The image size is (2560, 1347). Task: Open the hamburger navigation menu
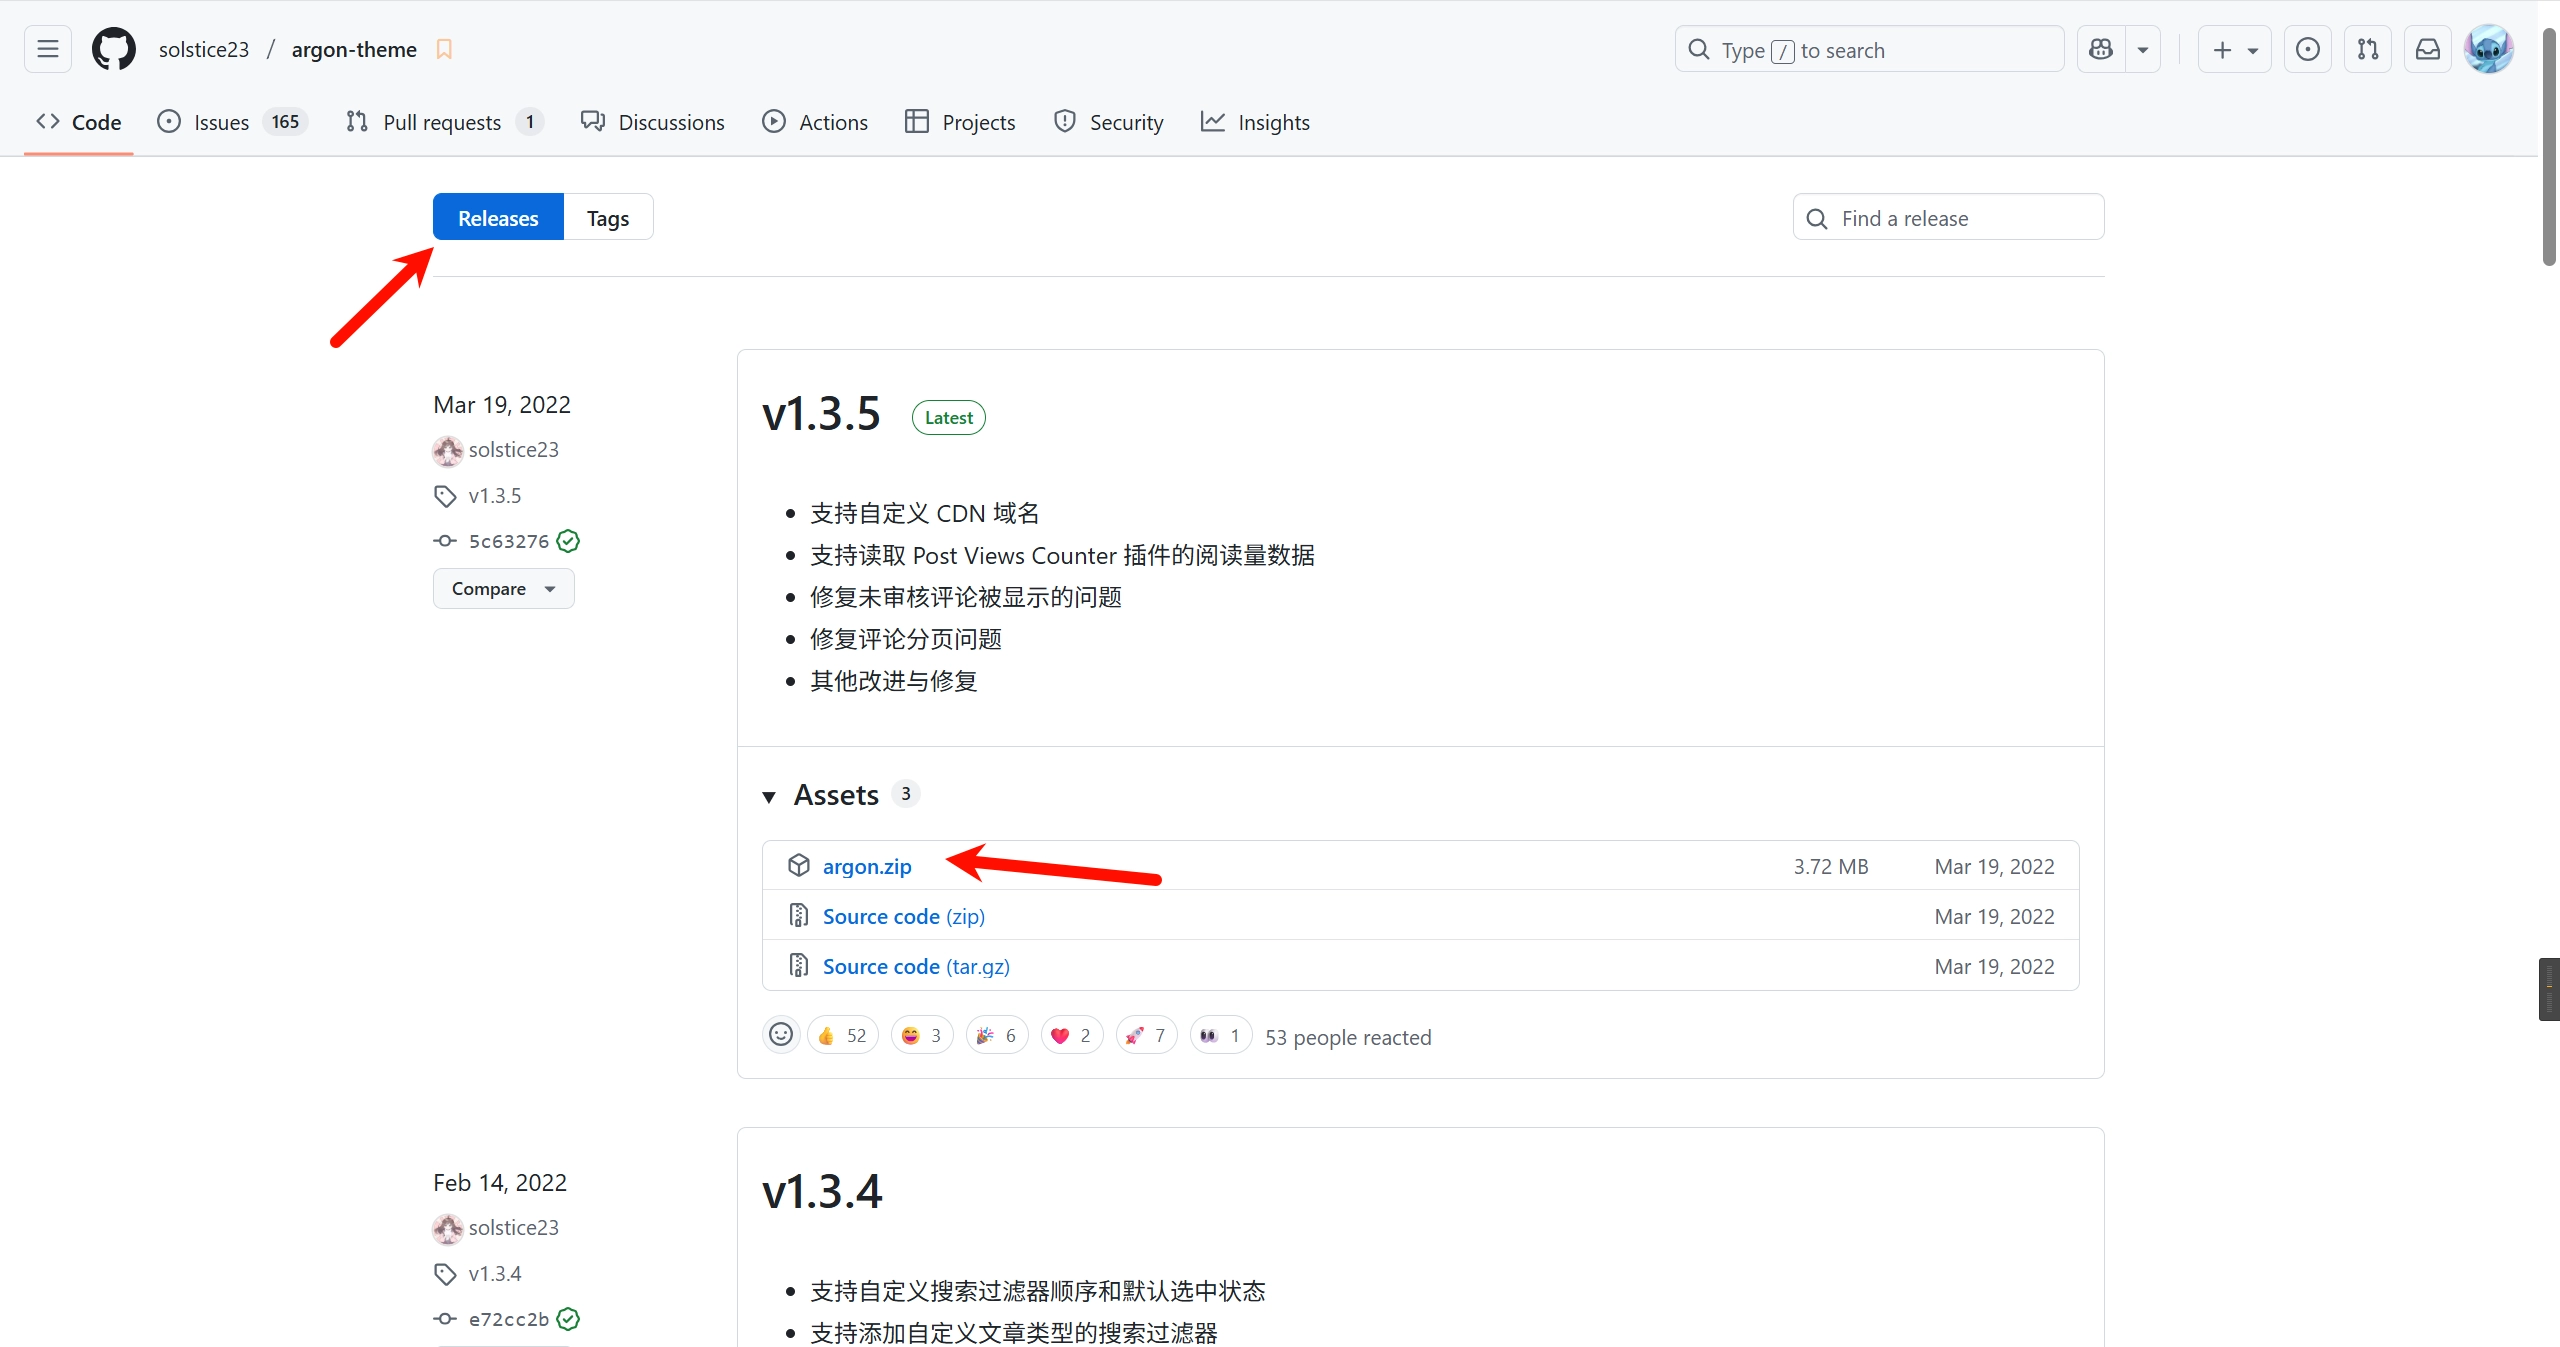tap(48, 49)
